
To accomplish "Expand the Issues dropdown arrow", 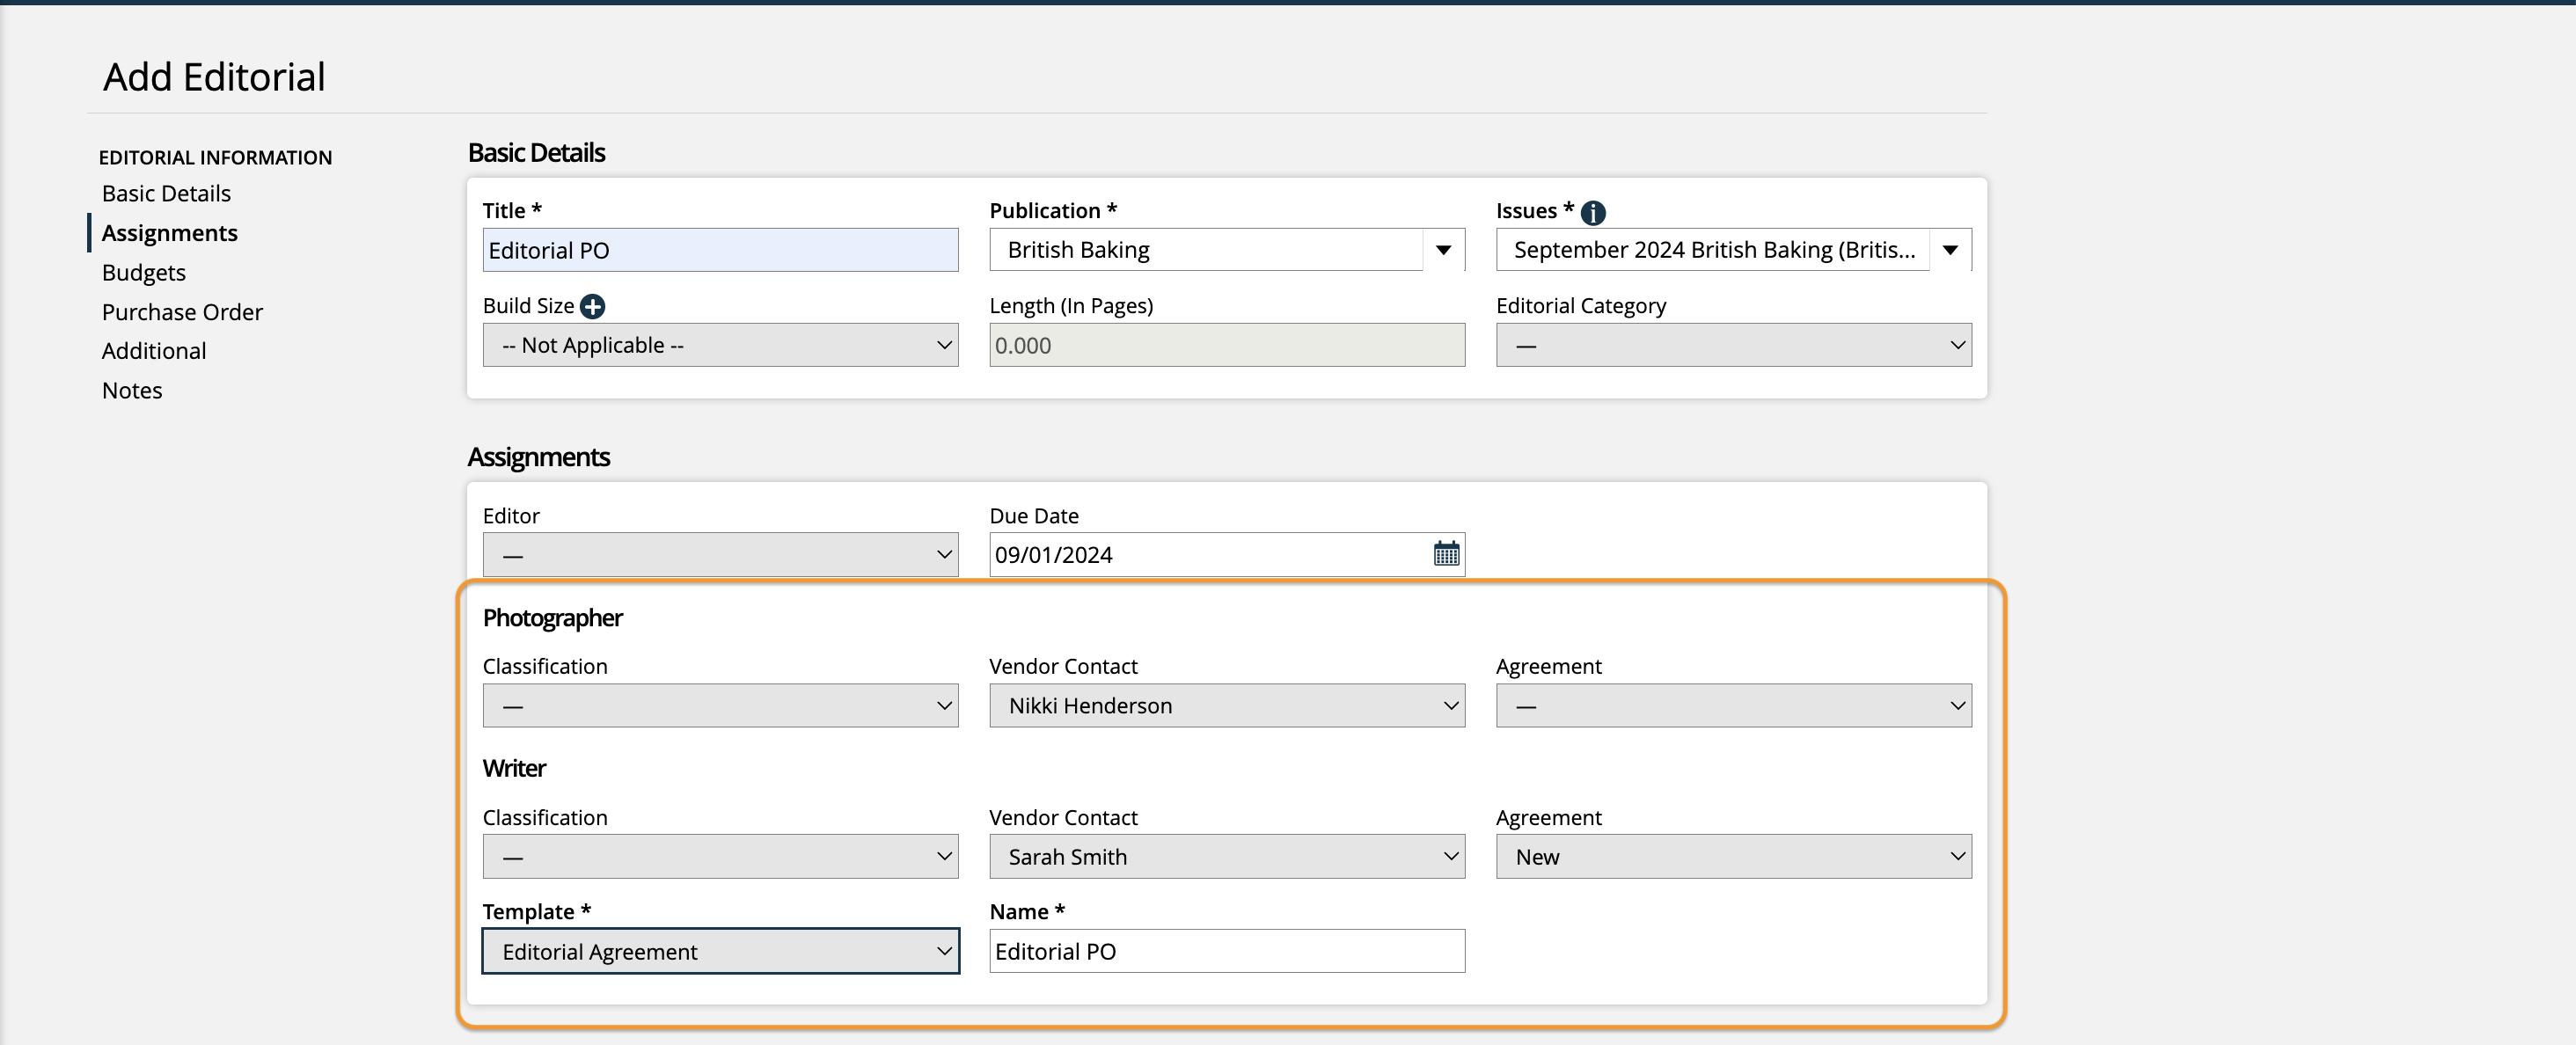I will click(x=1950, y=250).
